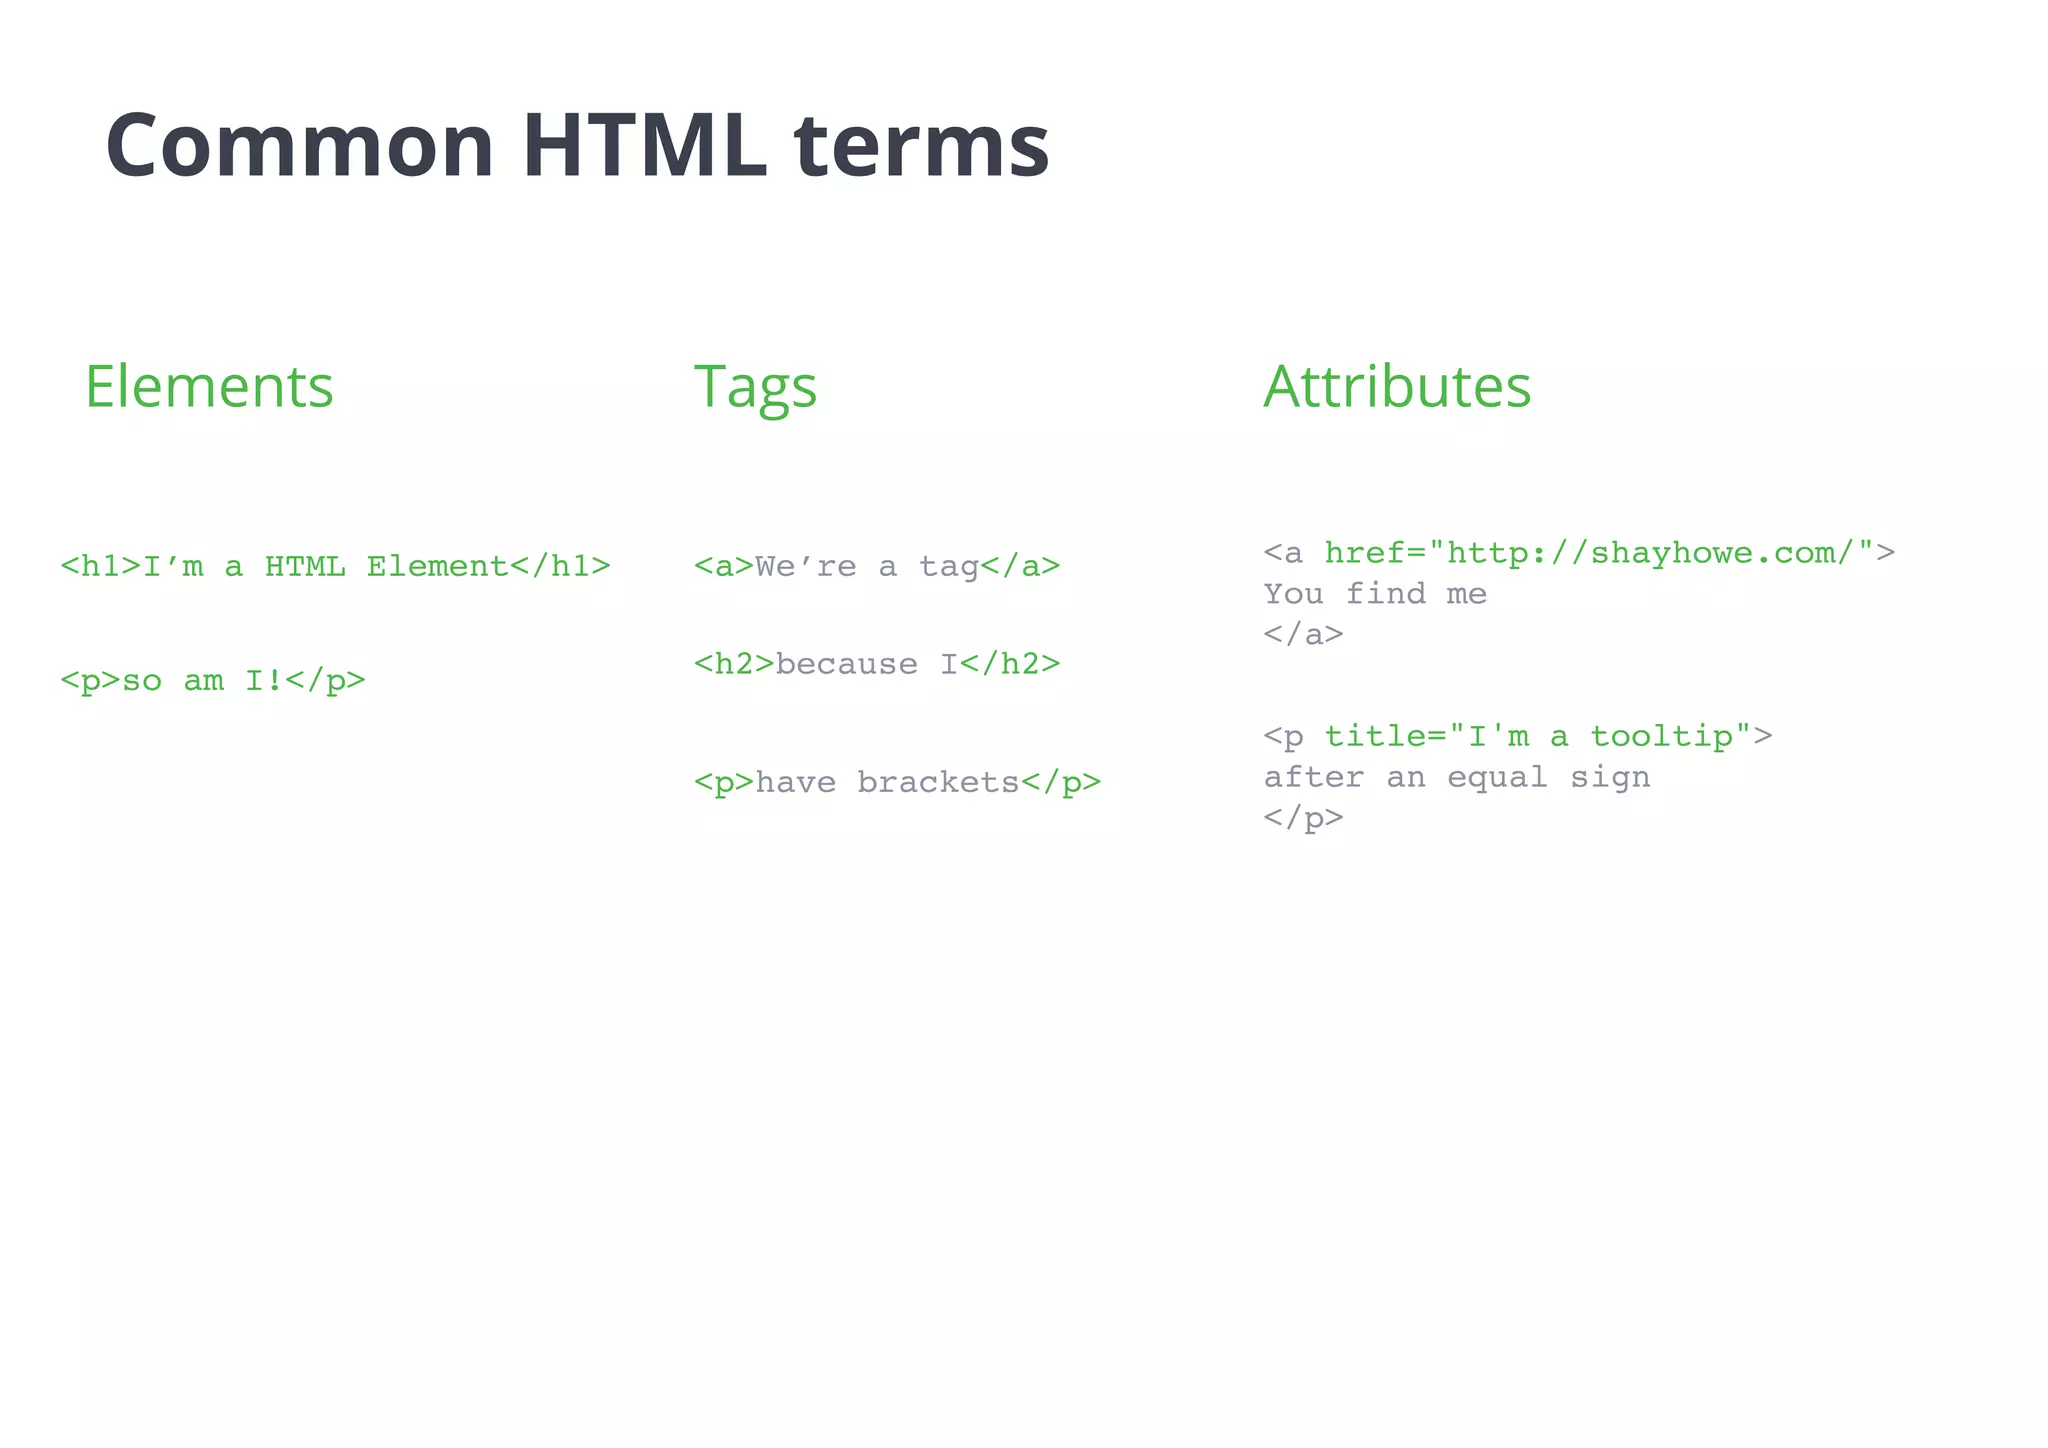Click the word 'HTML' in the title

[x=645, y=146]
